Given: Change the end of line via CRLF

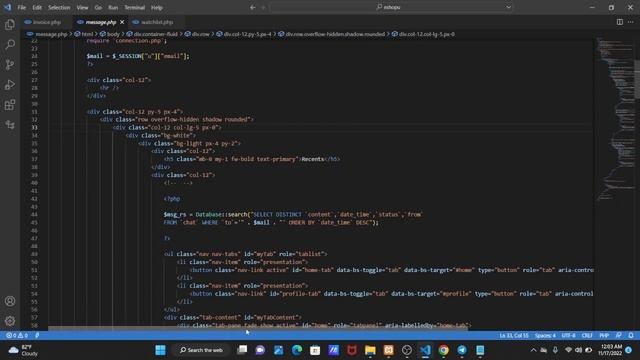Looking at the screenshot, I should [x=587, y=336].
